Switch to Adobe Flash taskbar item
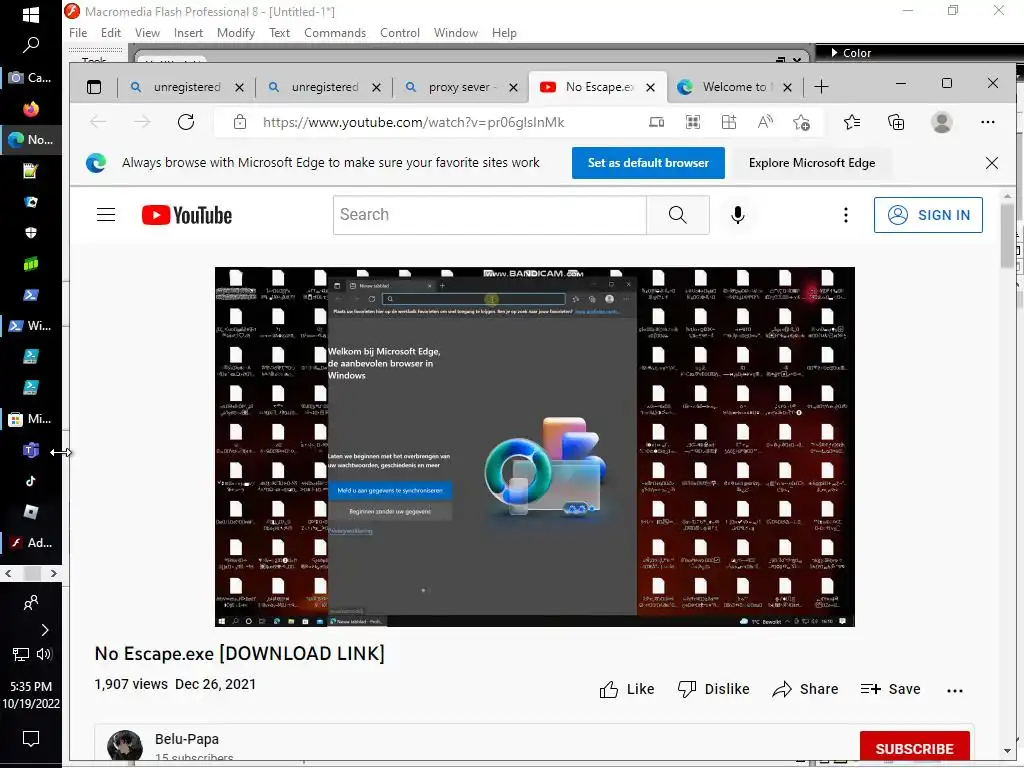This screenshot has width=1024, height=768. click(x=31, y=543)
